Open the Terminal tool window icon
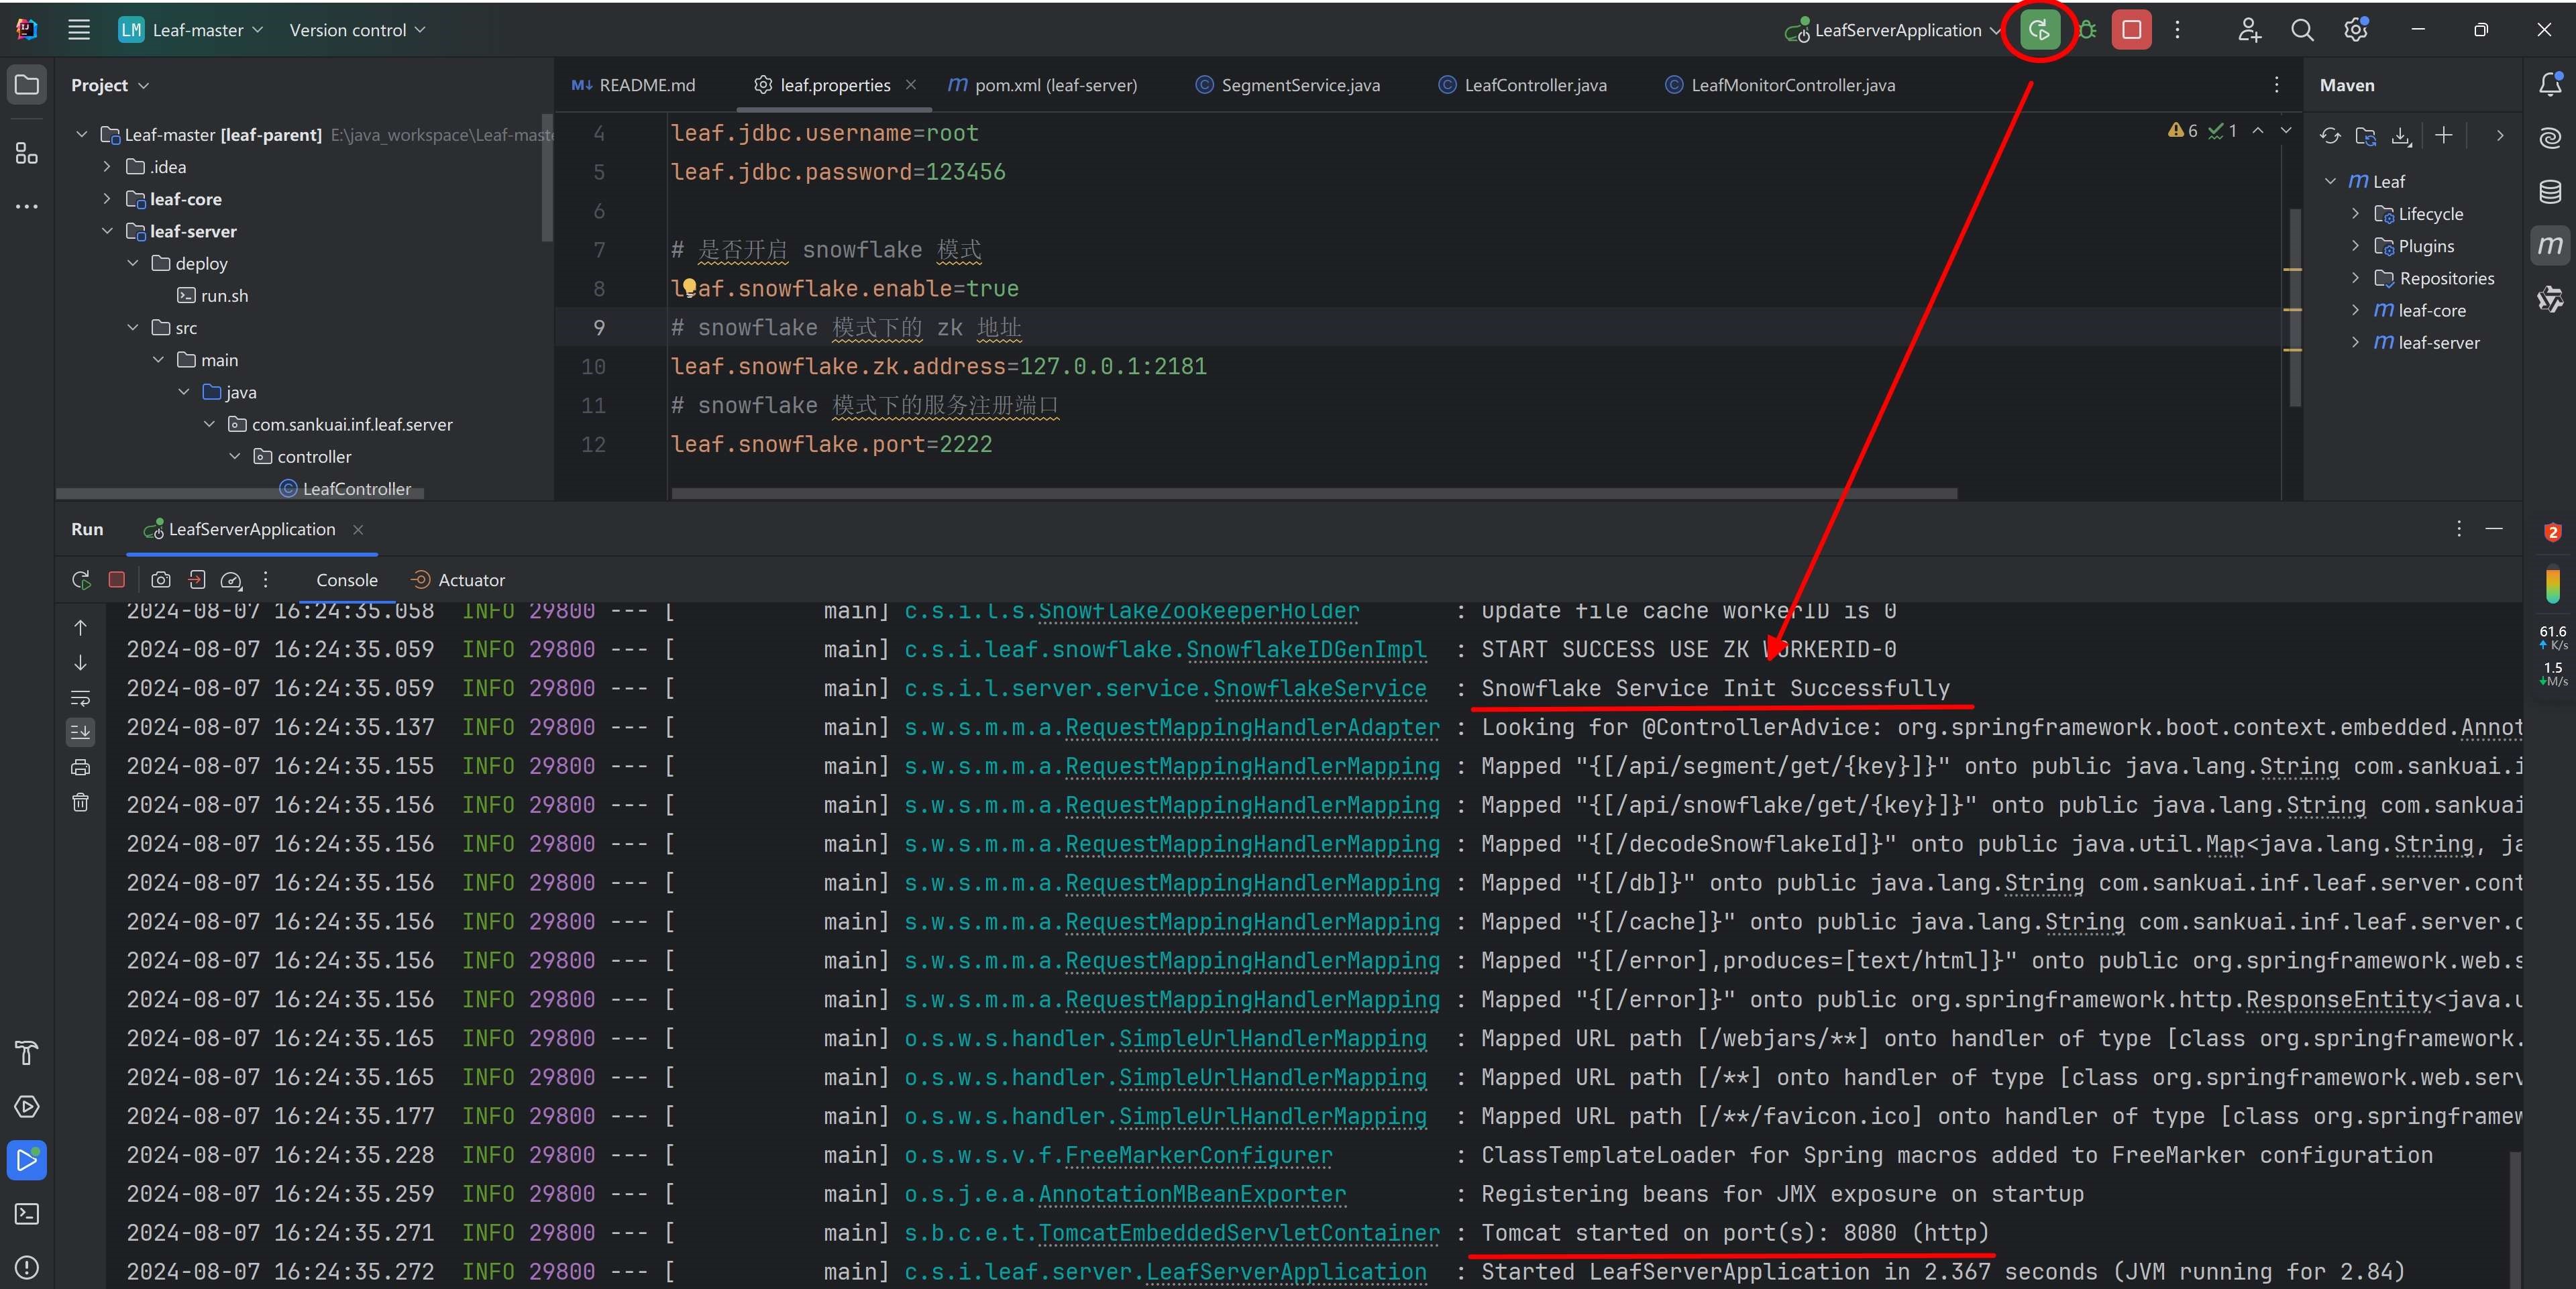This screenshot has height=1289, width=2576. [27, 1214]
